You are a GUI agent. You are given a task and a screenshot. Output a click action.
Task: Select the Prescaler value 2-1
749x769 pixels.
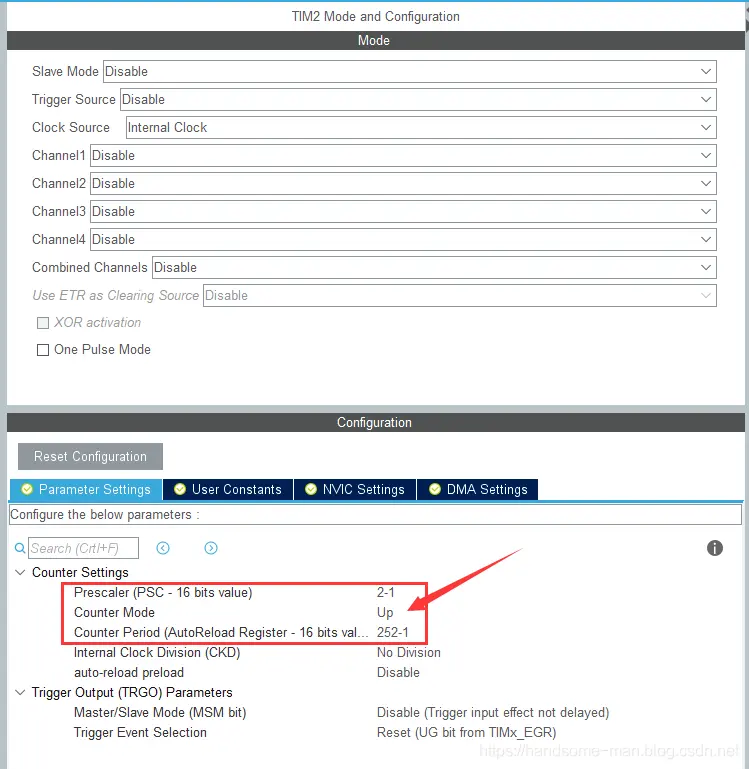pyautogui.click(x=386, y=592)
